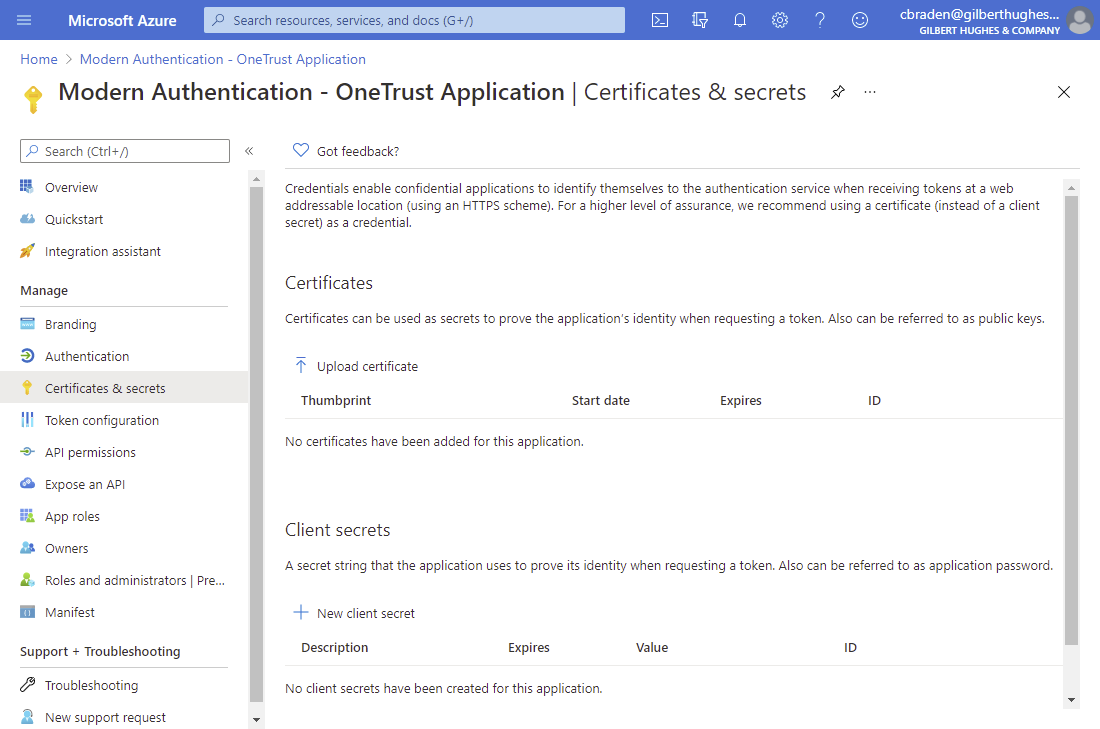Viewport: 1100px width, 729px height.
Task: Click the client secrets ID header
Action: [850, 648]
